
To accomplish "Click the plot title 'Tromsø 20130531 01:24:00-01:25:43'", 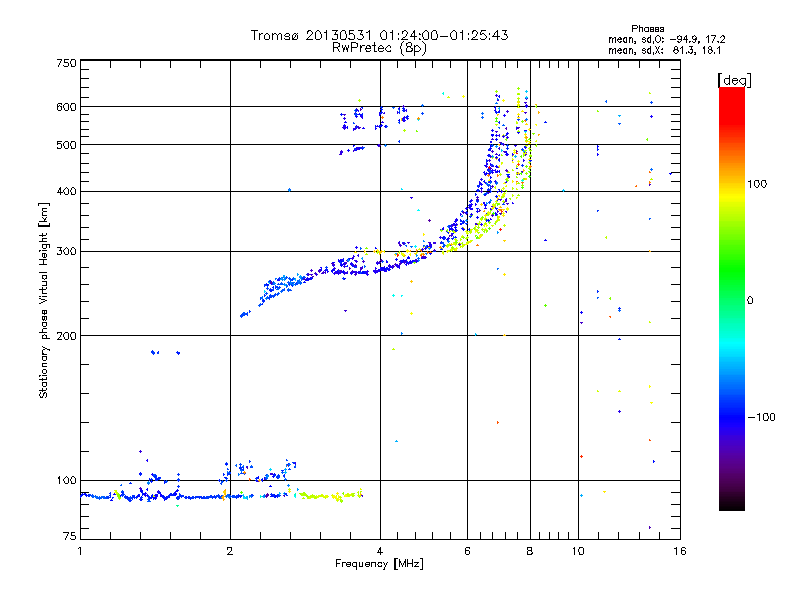I will click(x=379, y=35).
